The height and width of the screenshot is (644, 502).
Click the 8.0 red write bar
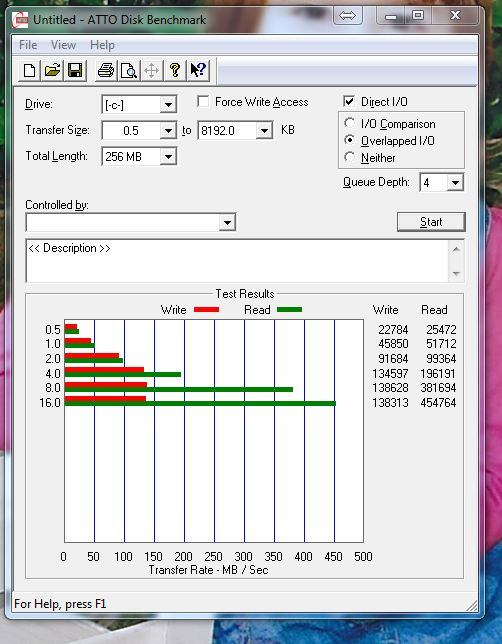coord(106,385)
